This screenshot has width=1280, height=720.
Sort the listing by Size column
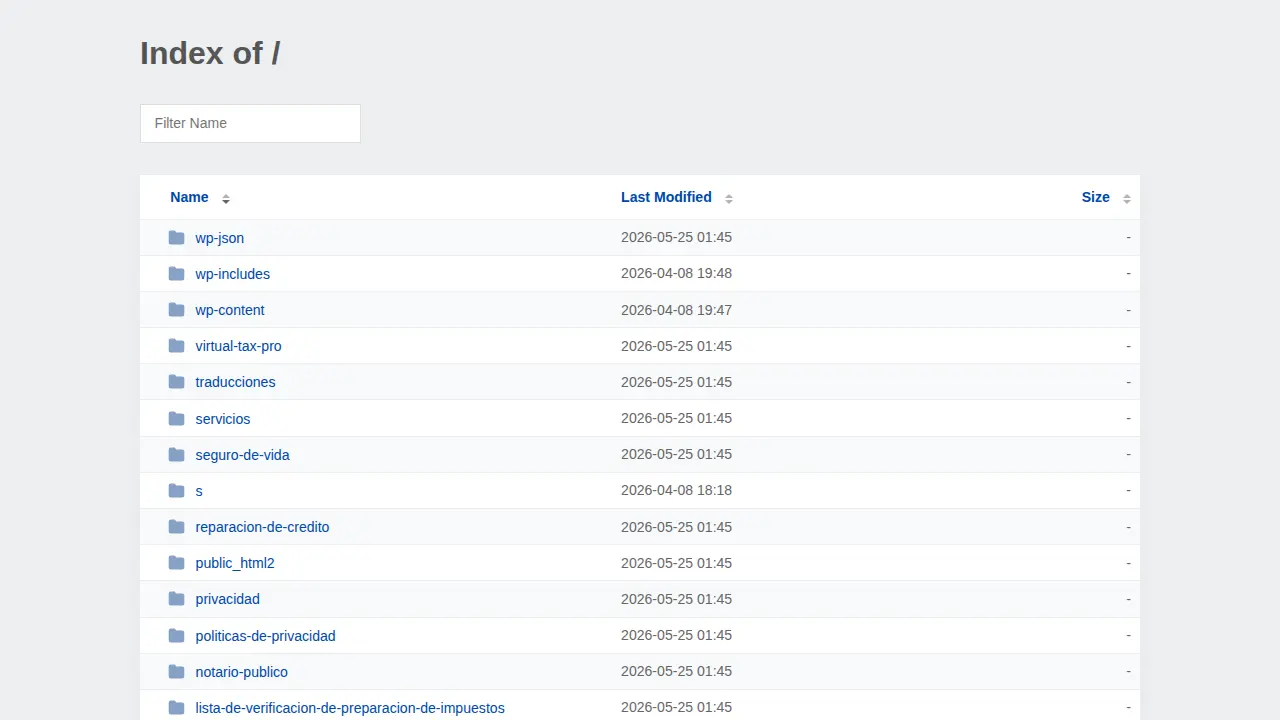[1095, 197]
